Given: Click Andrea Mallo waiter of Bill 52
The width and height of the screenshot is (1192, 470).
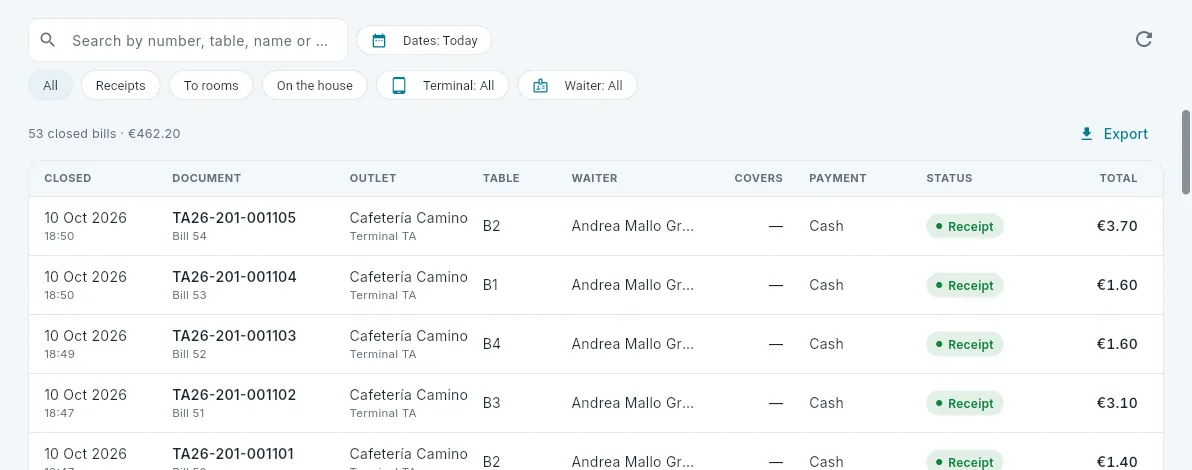Looking at the screenshot, I should (632, 344).
